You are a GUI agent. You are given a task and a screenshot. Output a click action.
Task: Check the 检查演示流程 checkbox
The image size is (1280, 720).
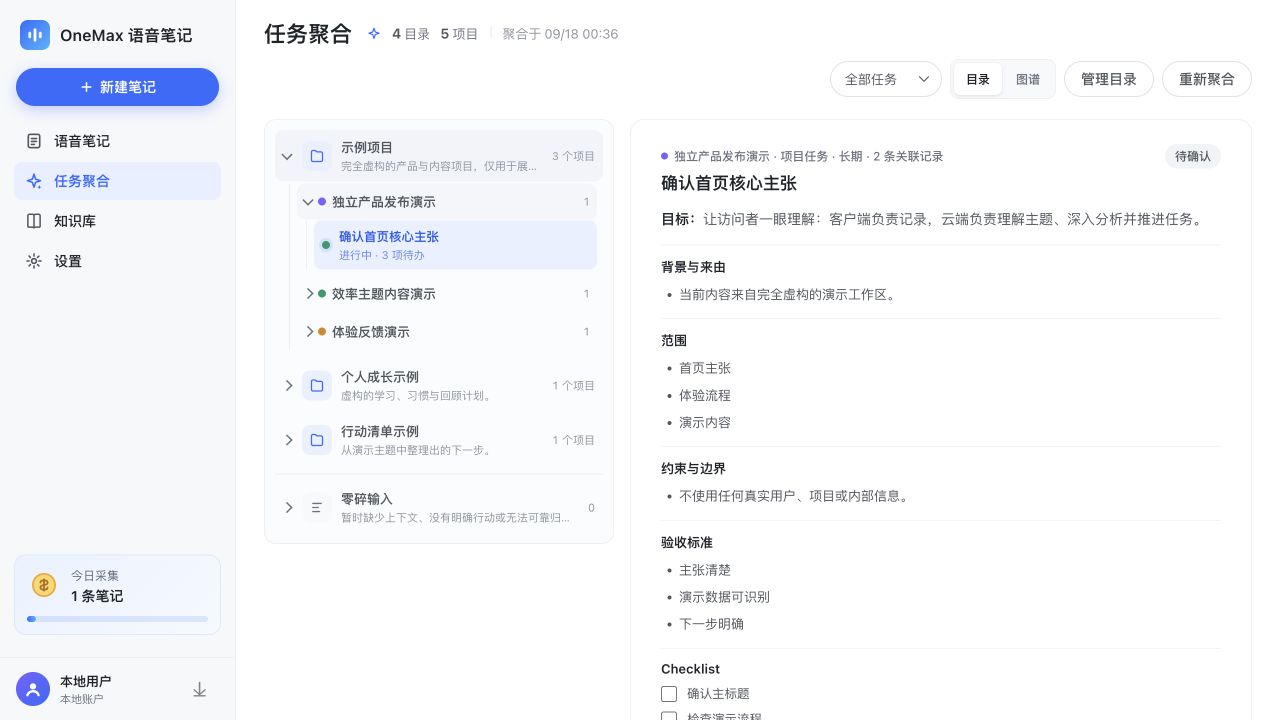pos(669,716)
